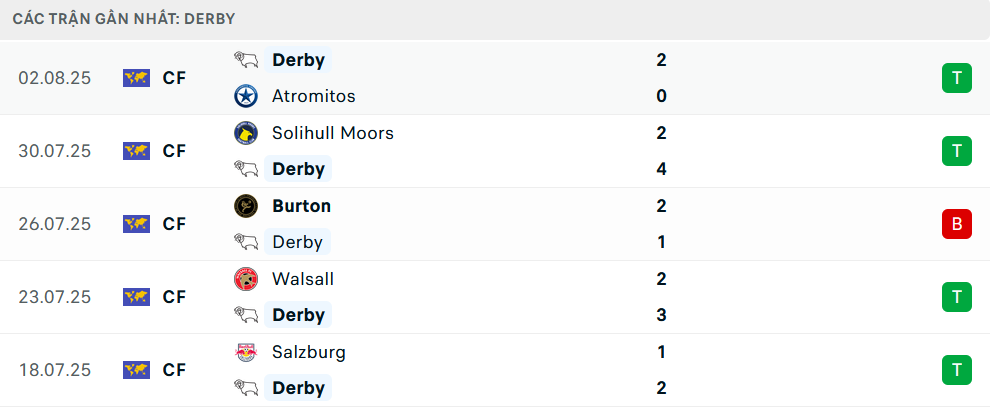Viewport: 990px width, 408px height.
Task: Click the Burton club crest icon
Action: tap(246, 206)
